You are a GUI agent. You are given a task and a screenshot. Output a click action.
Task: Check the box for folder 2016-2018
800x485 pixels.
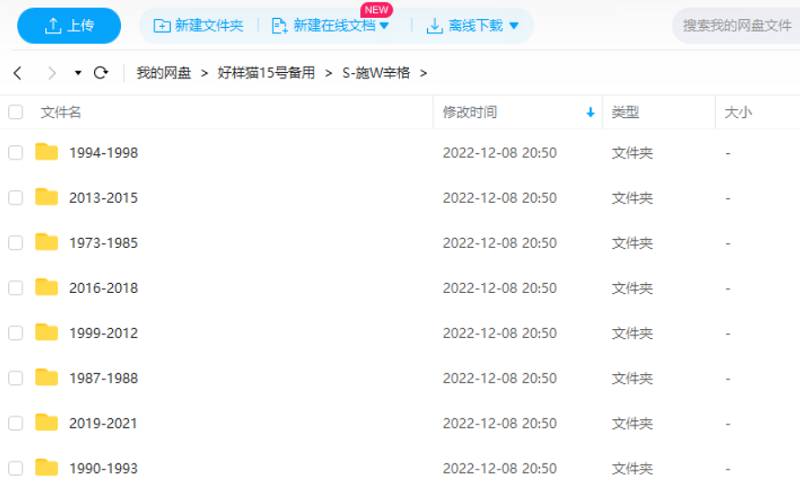point(16,288)
